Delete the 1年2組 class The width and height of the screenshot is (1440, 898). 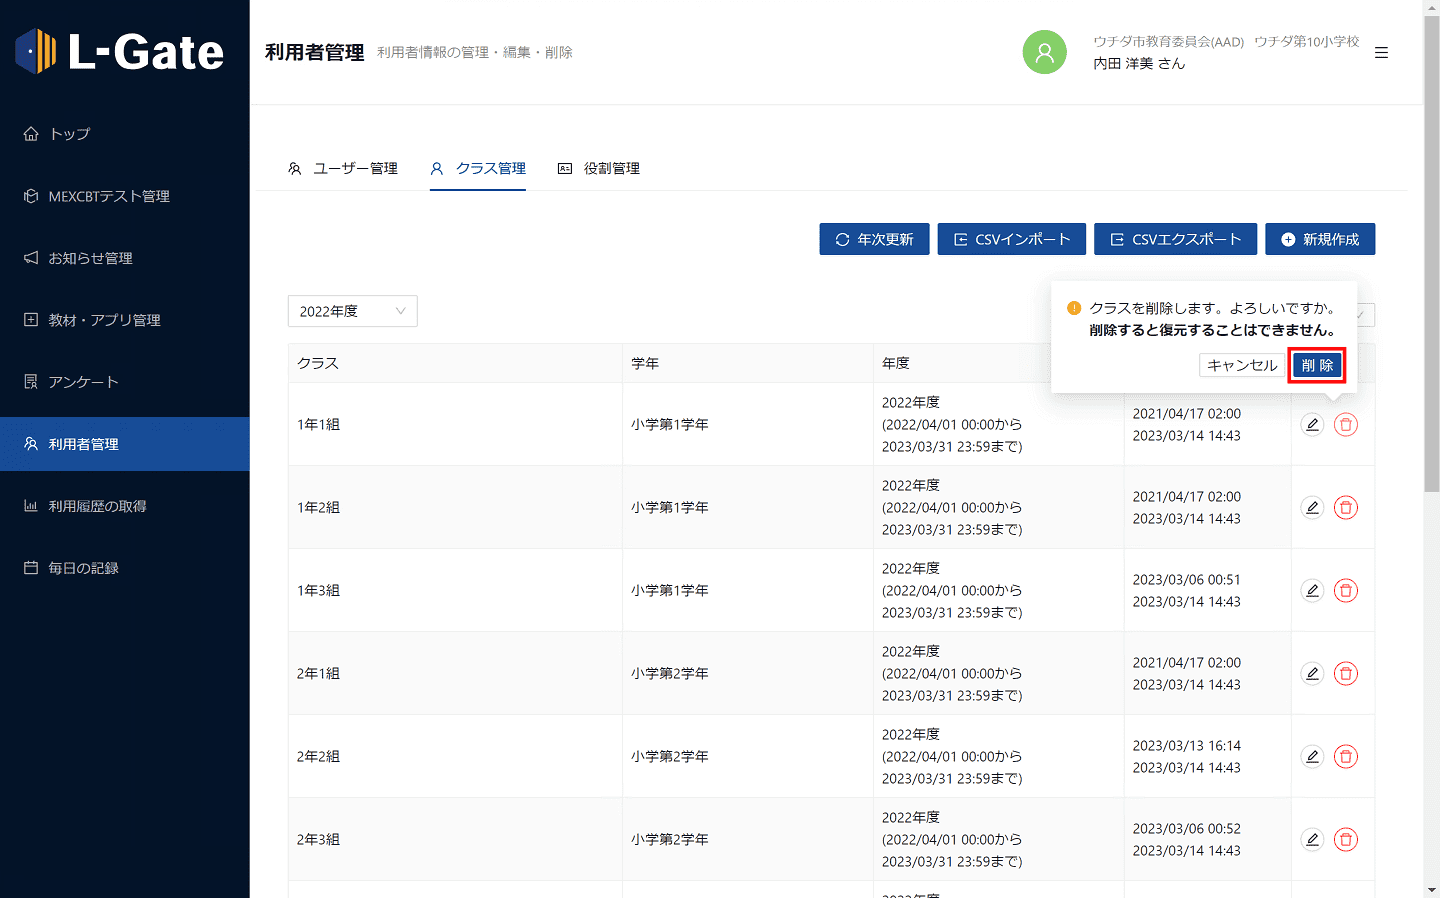click(x=1346, y=508)
